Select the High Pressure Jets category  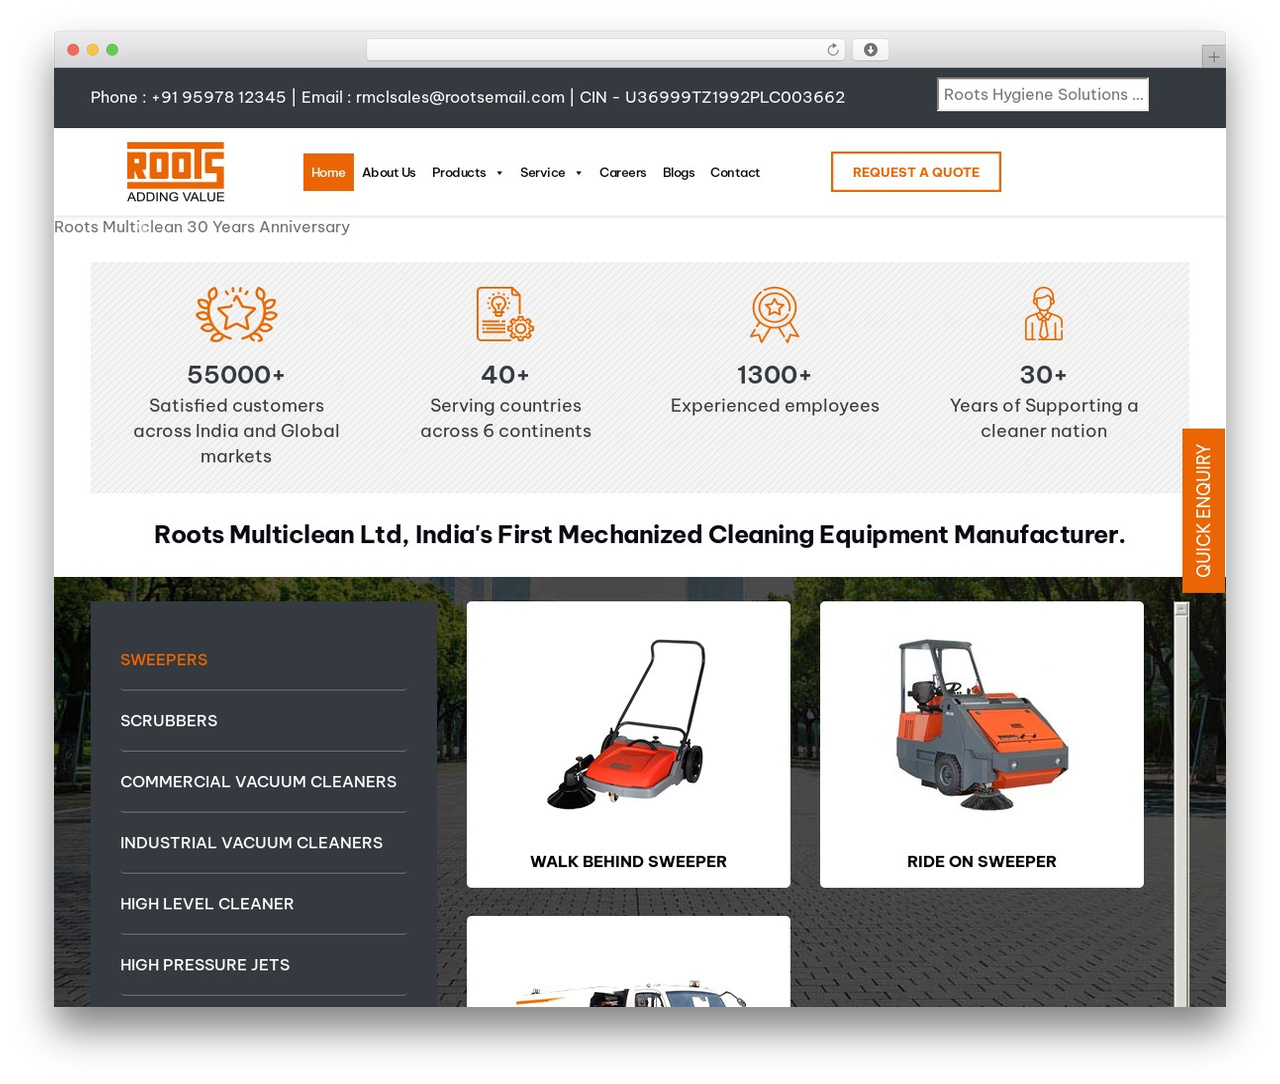tap(205, 965)
